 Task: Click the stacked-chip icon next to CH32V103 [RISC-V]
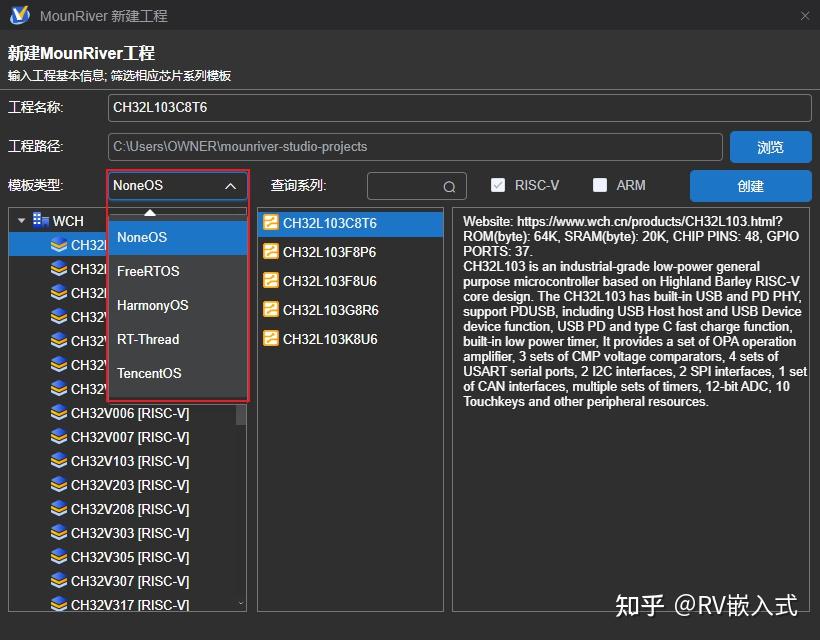coord(58,461)
